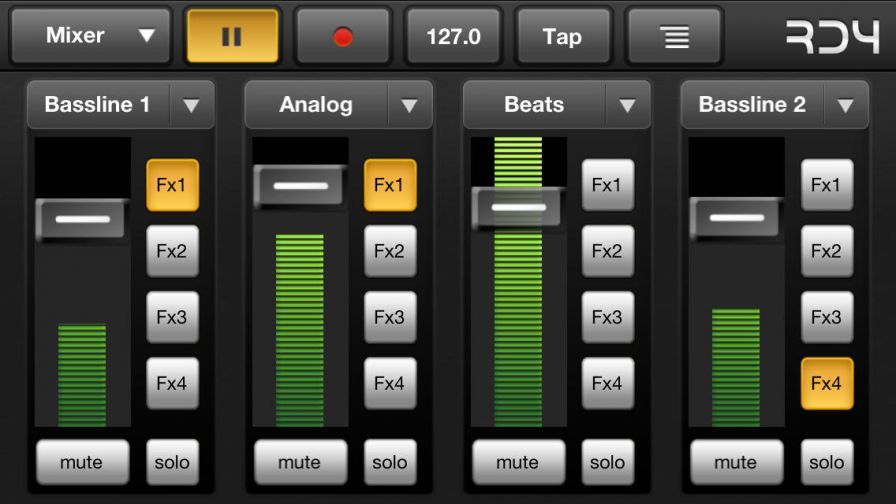Click the Beats volume fader handle

pyautogui.click(x=518, y=207)
